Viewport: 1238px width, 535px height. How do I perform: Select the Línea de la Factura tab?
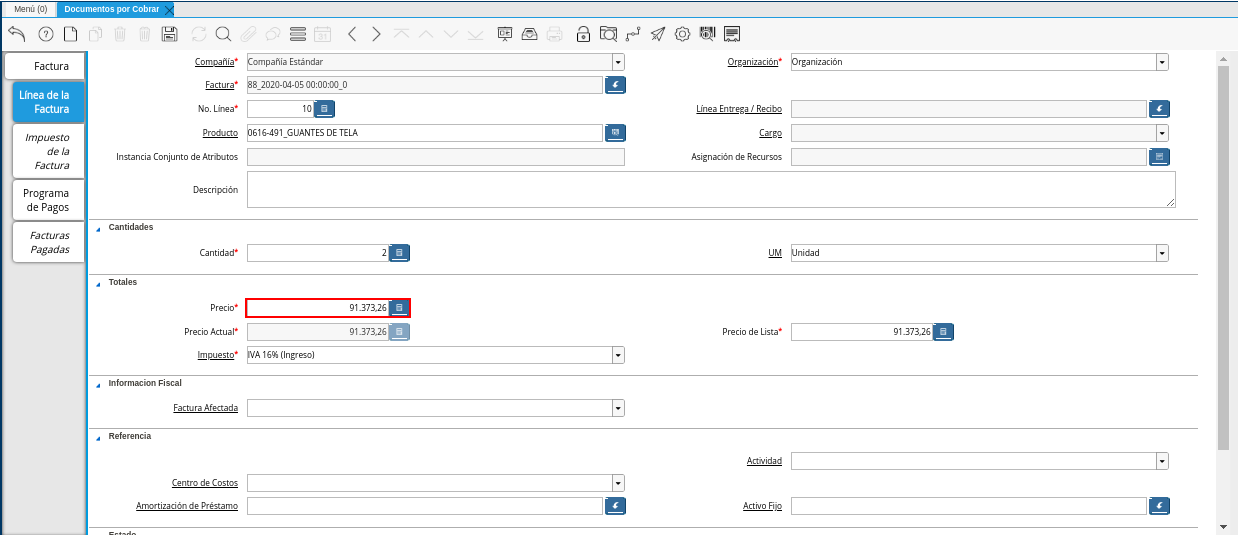click(x=49, y=102)
